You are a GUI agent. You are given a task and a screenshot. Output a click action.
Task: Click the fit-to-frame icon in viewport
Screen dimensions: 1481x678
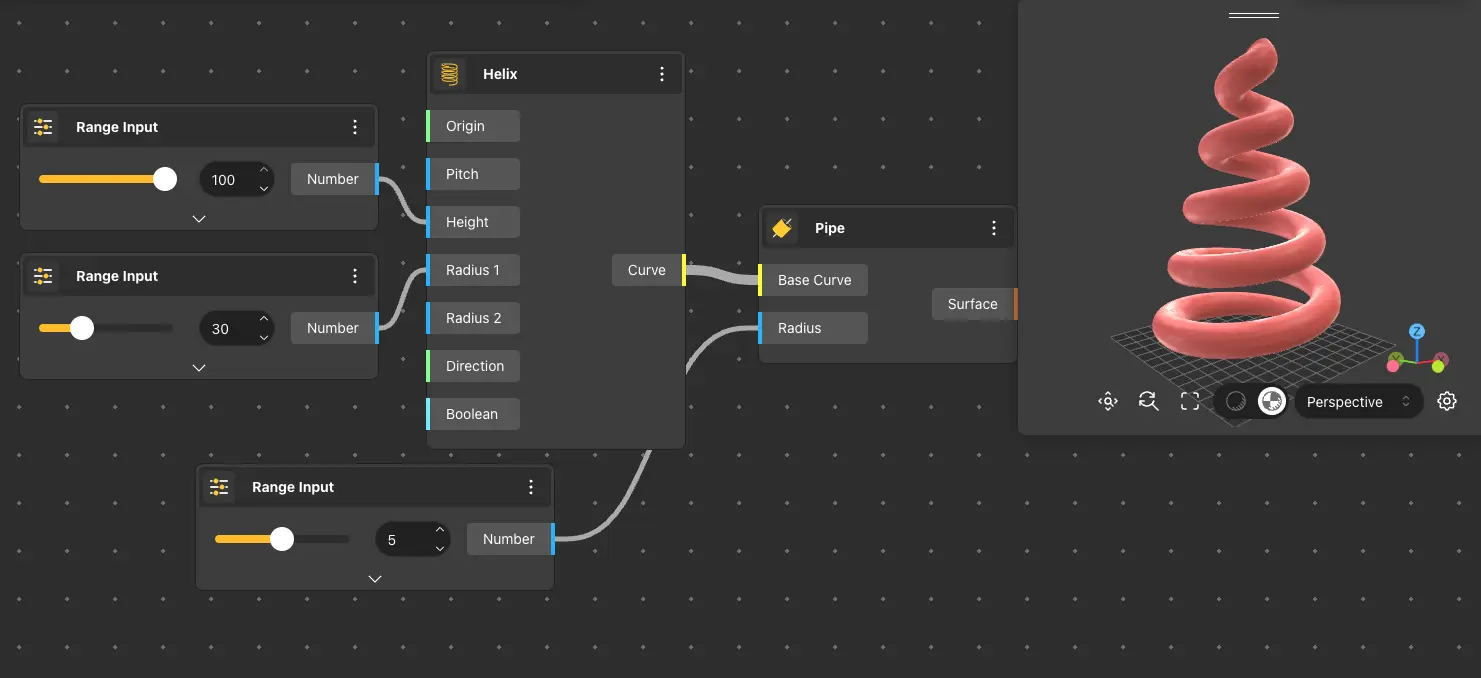coord(1189,402)
